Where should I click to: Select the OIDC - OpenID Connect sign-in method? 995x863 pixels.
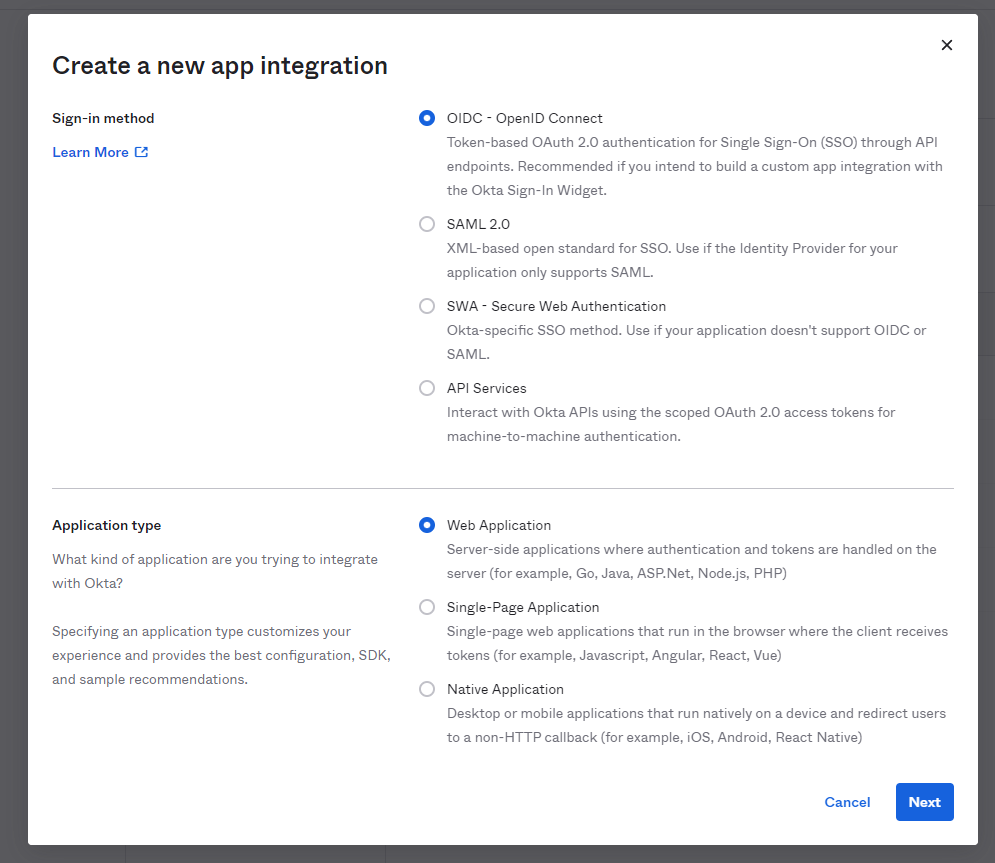[427, 118]
